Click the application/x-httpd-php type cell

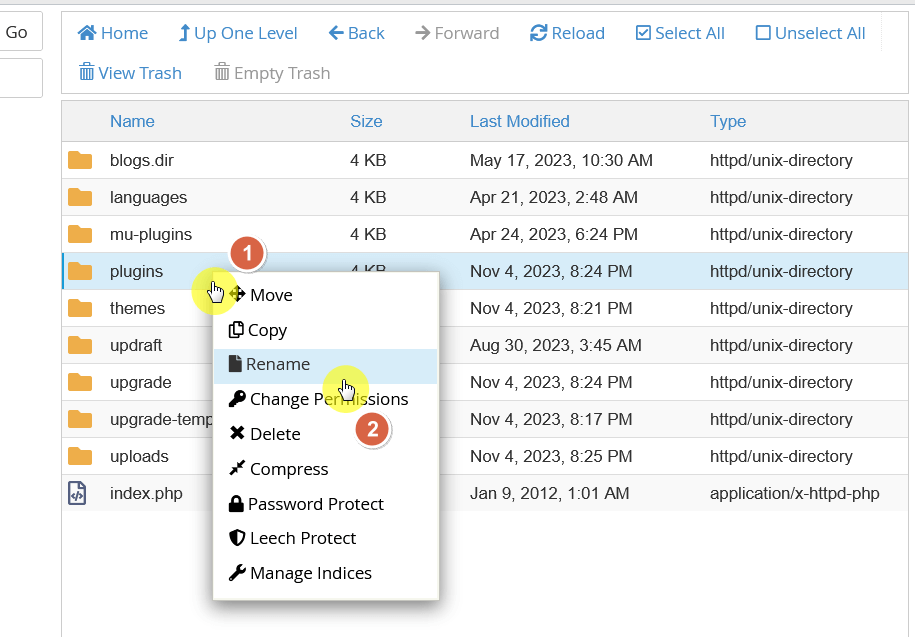[x=794, y=494]
